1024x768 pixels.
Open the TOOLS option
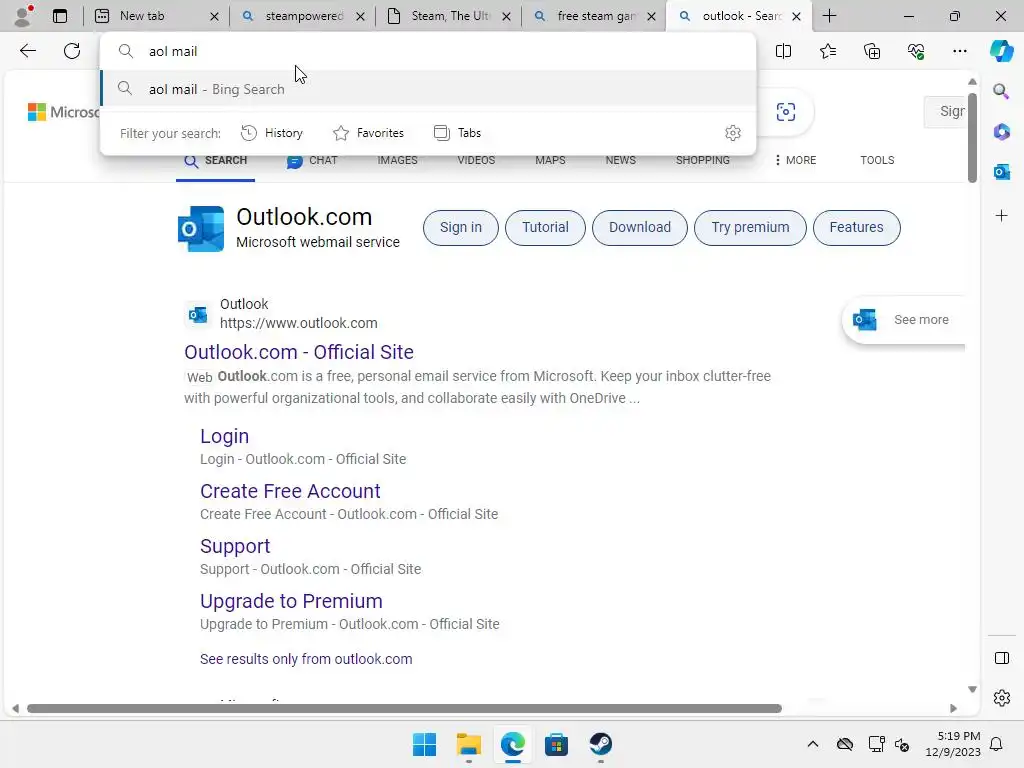click(x=877, y=160)
